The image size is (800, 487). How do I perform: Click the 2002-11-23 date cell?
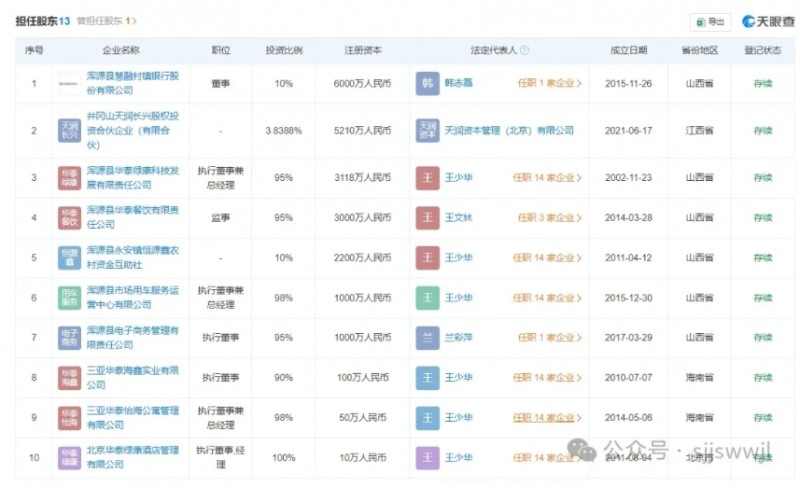[629, 178]
